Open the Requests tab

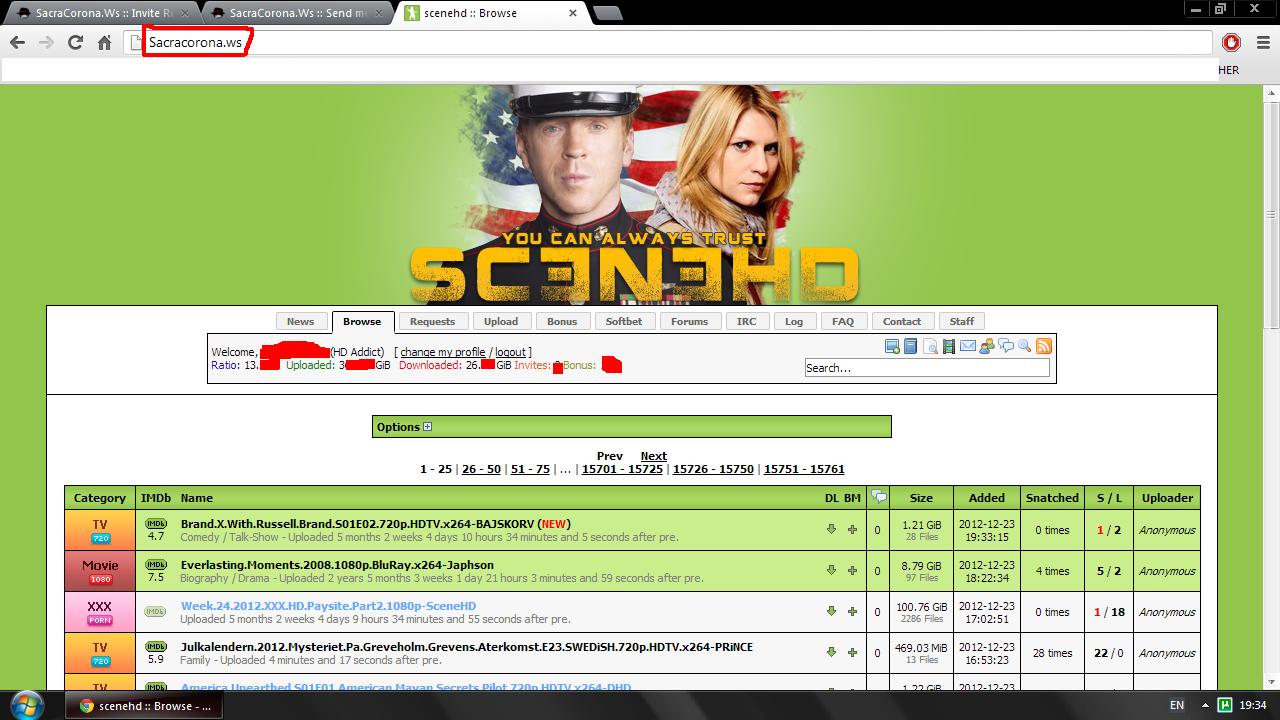[x=432, y=321]
